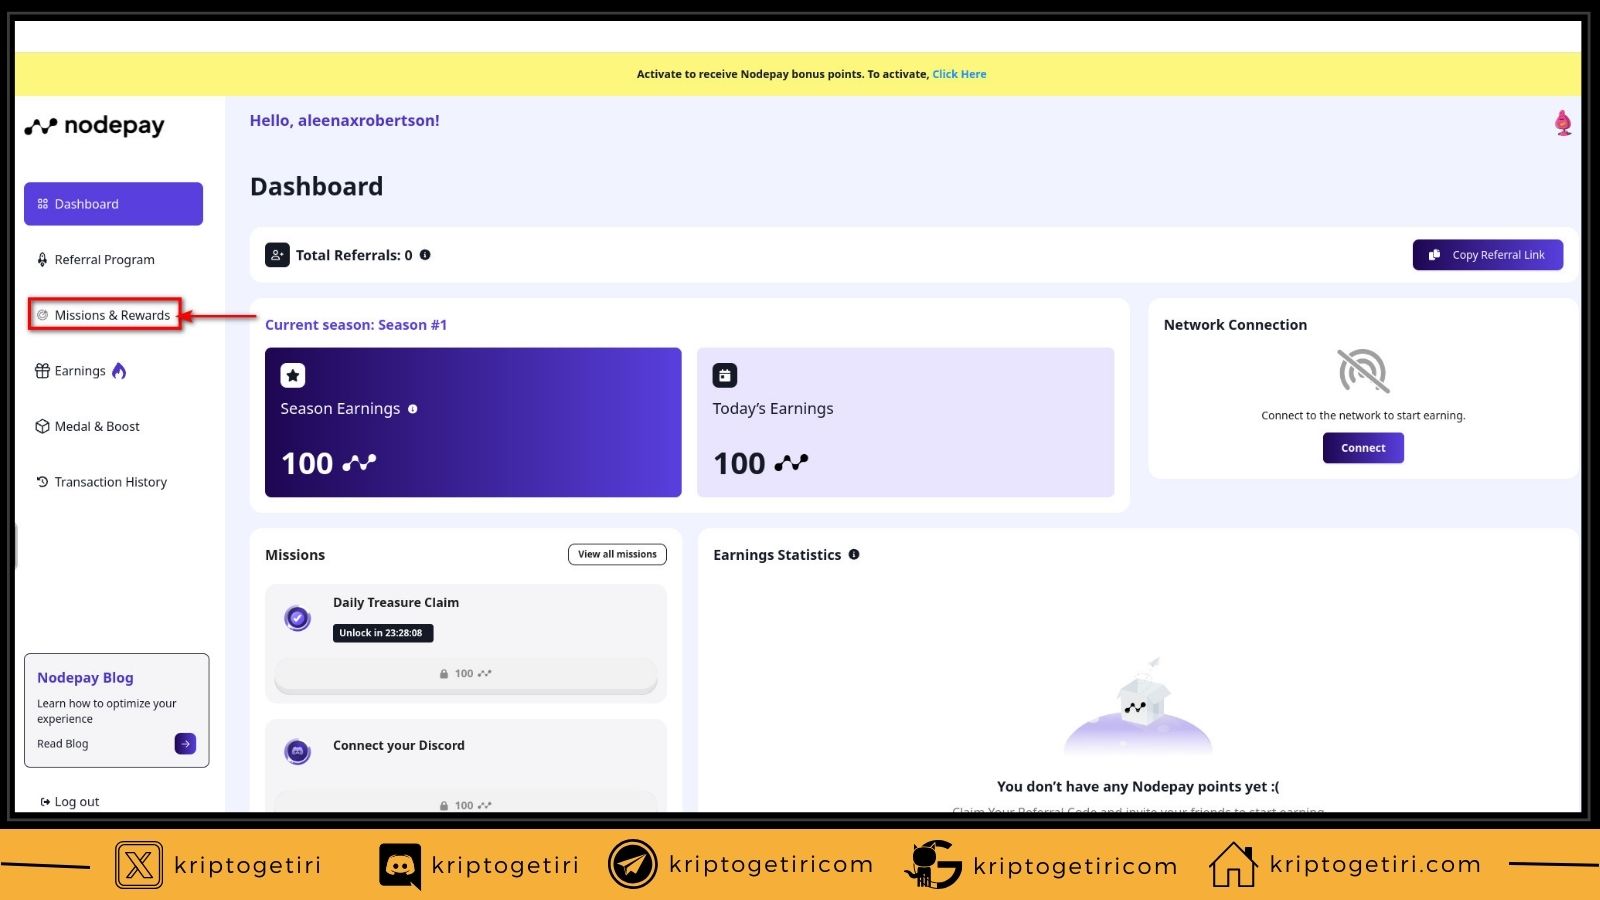This screenshot has width=1600, height=900.
Task: Show Season Earnings info icon
Action: coord(413,409)
